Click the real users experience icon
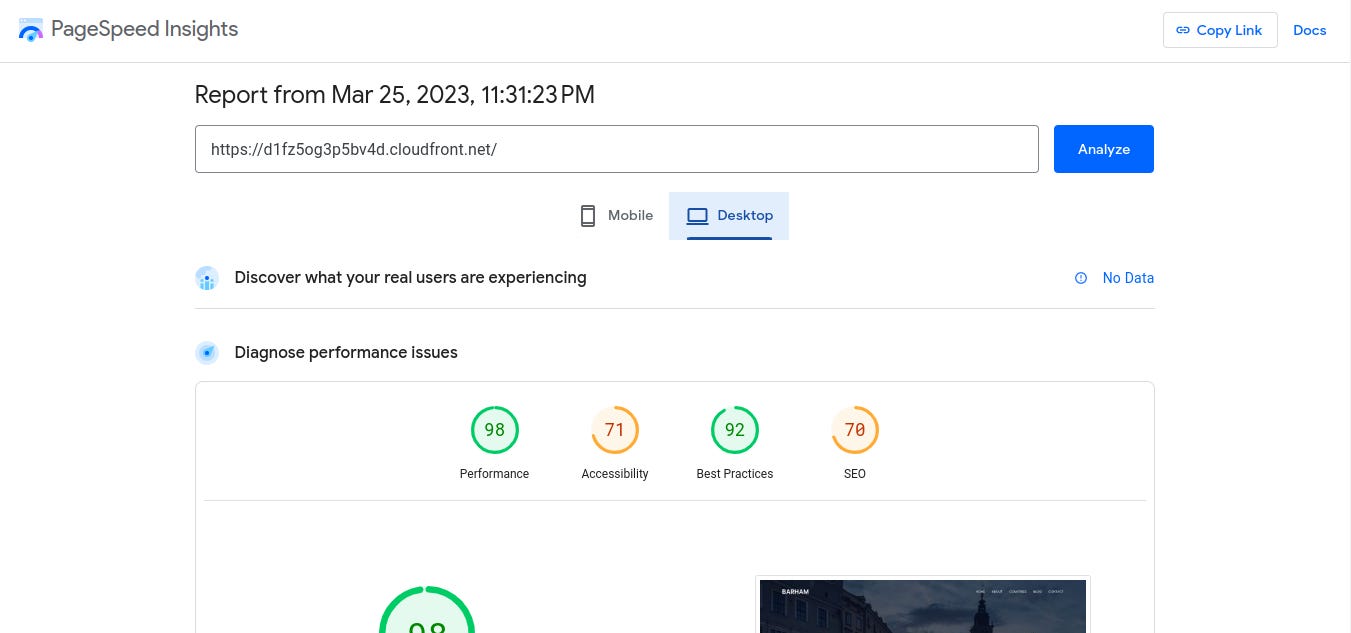Screen dimensions: 1351x633 coord(207,278)
